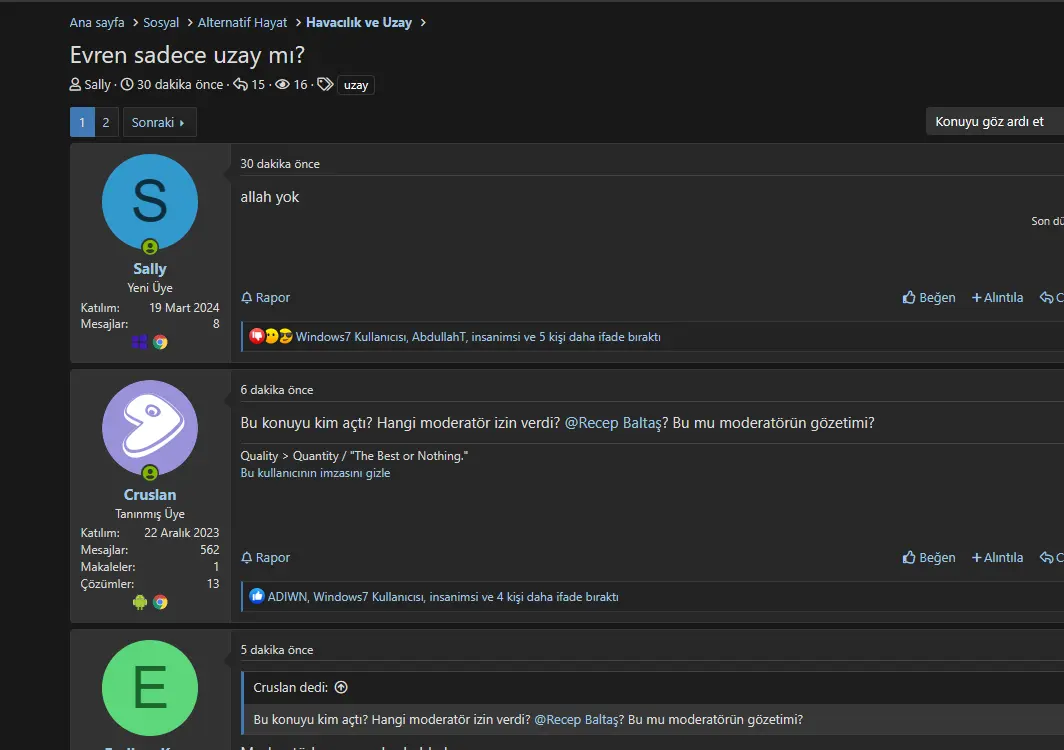Click Bu kullanıcının imzasını gizle
The image size is (1064, 750).
[x=315, y=473]
